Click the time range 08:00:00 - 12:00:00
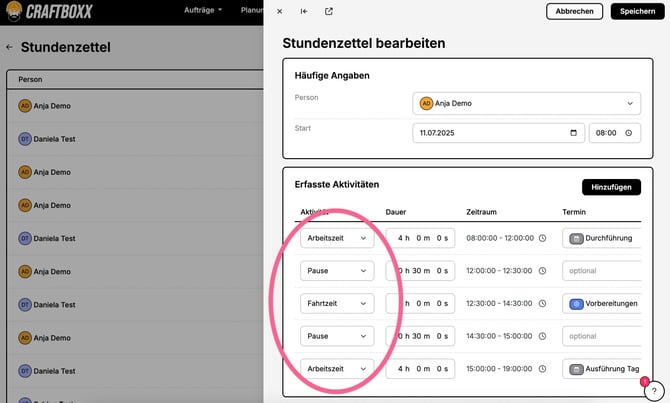This screenshot has width=670, height=403. tap(500, 238)
